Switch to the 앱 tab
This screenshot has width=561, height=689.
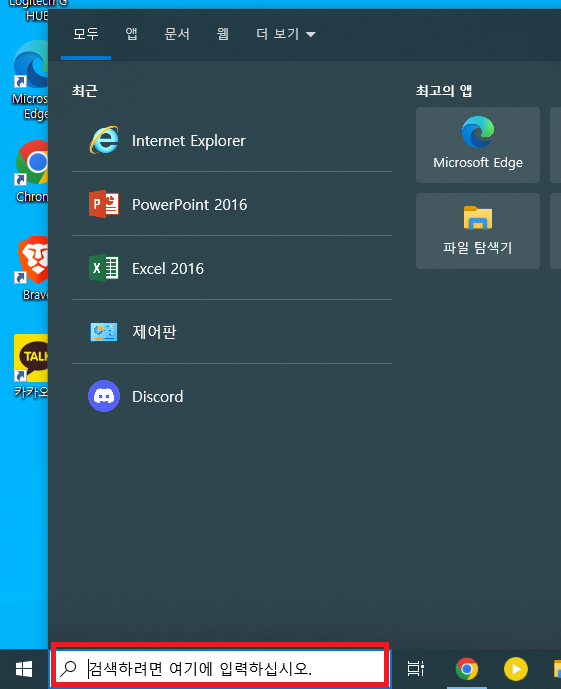131,34
